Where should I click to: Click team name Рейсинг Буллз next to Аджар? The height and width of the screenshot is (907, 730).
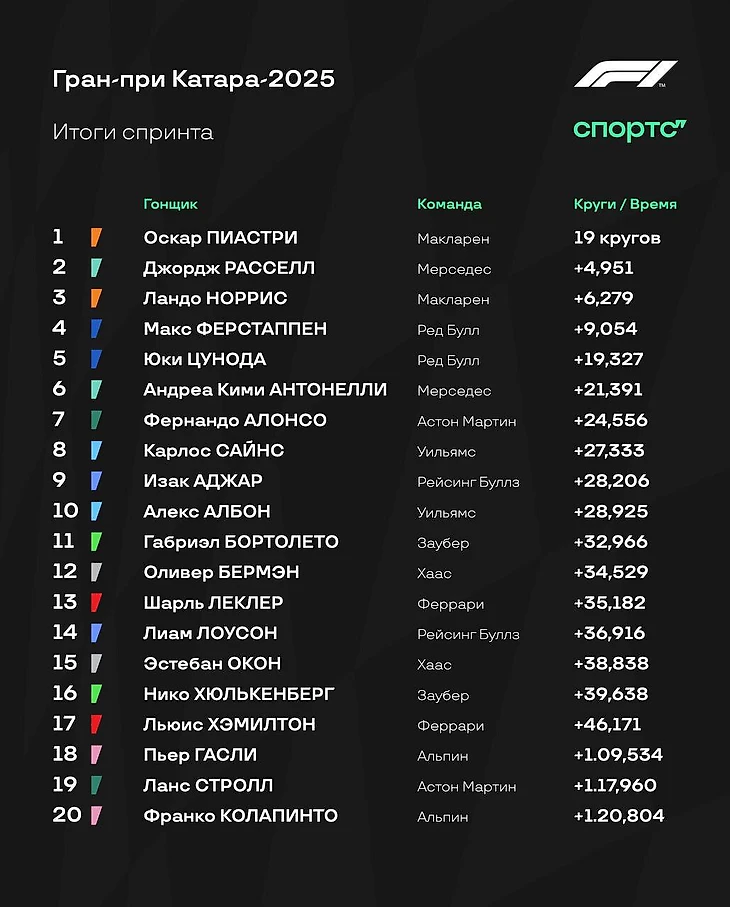coord(468,482)
